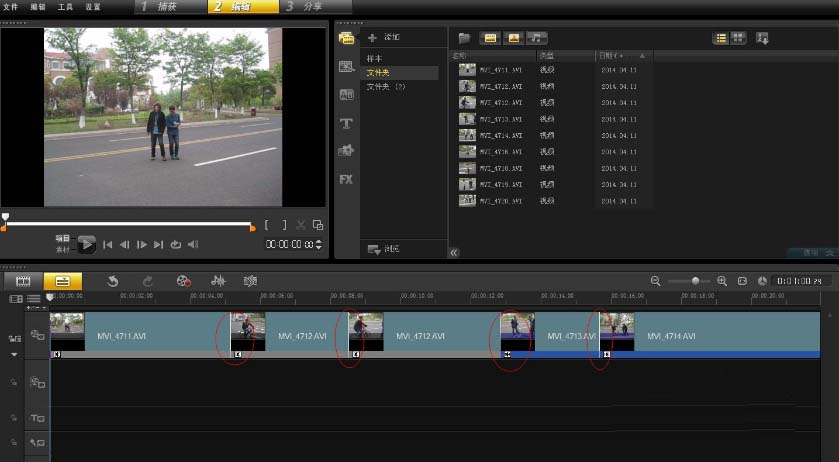The height and width of the screenshot is (462, 839).
Task: Open the Title T library icon
Action: [346, 124]
